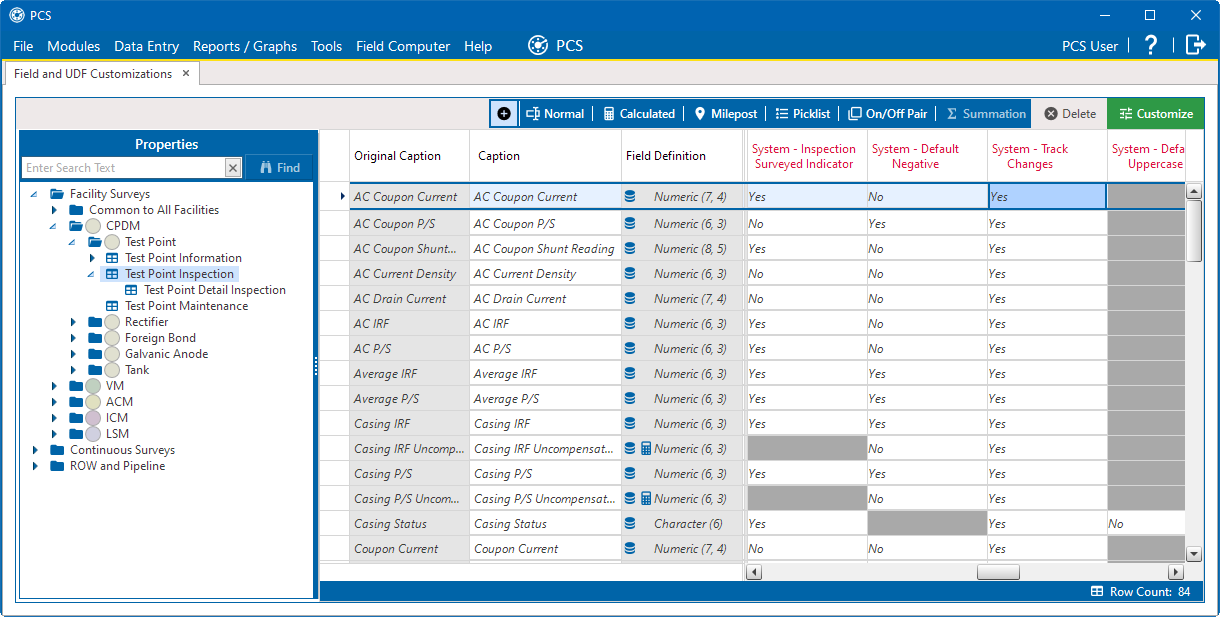This screenshot has width=1220, height=617.
Task: Choose the On/Off Pair field type
Action: coord(887,114)
